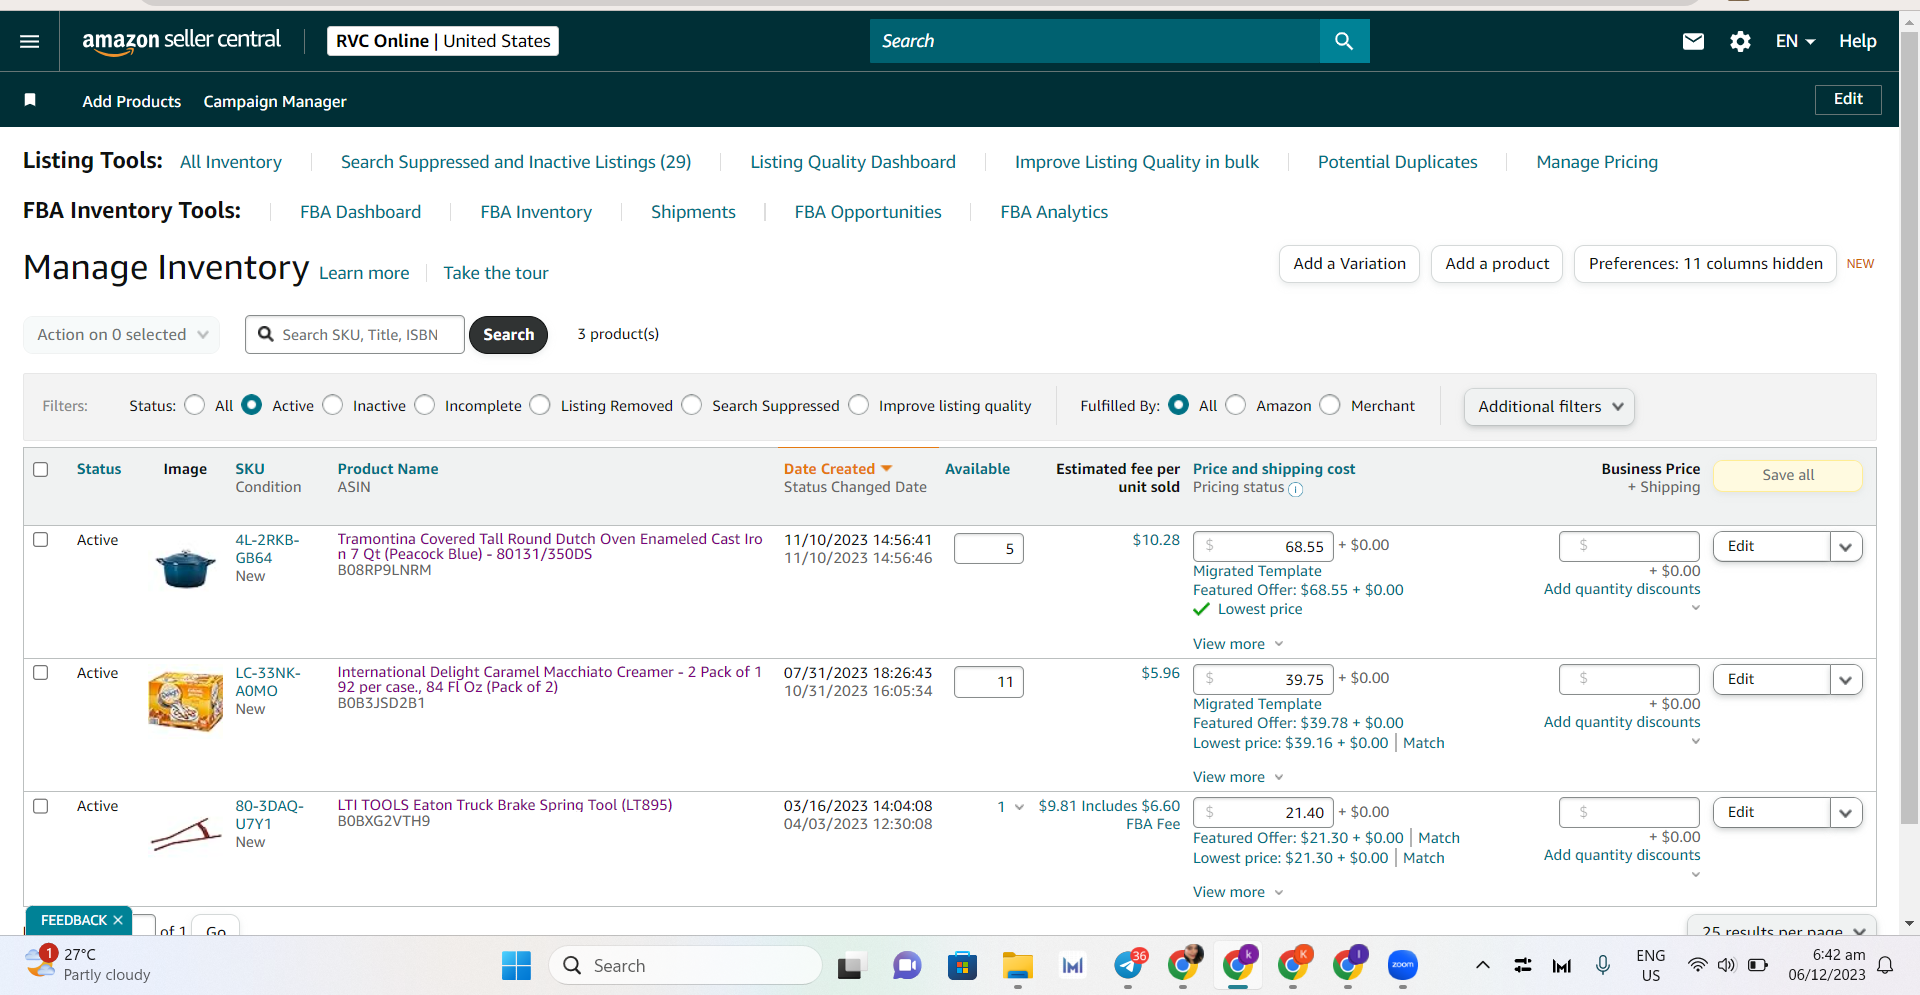Click the magnifier button in top search bar

(1344, 41)
